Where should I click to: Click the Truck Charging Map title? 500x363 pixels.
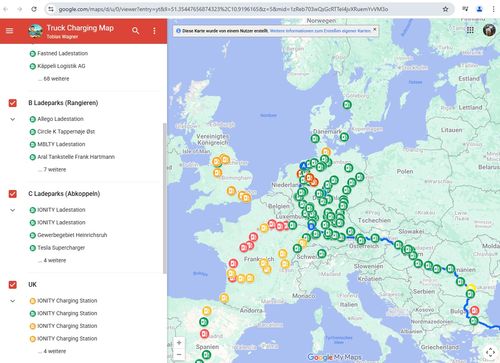80,28
